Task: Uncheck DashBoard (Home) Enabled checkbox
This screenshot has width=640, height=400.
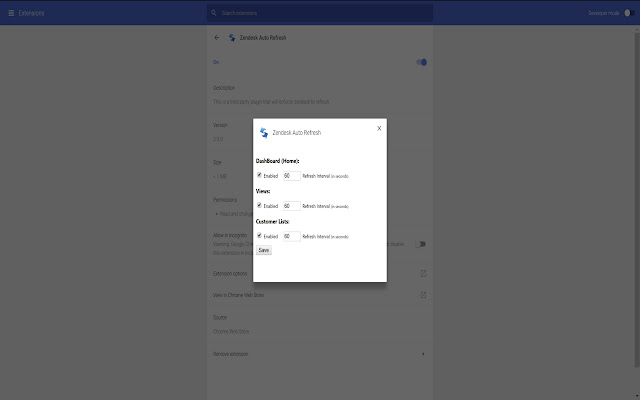Action: (x=259, y=175)
